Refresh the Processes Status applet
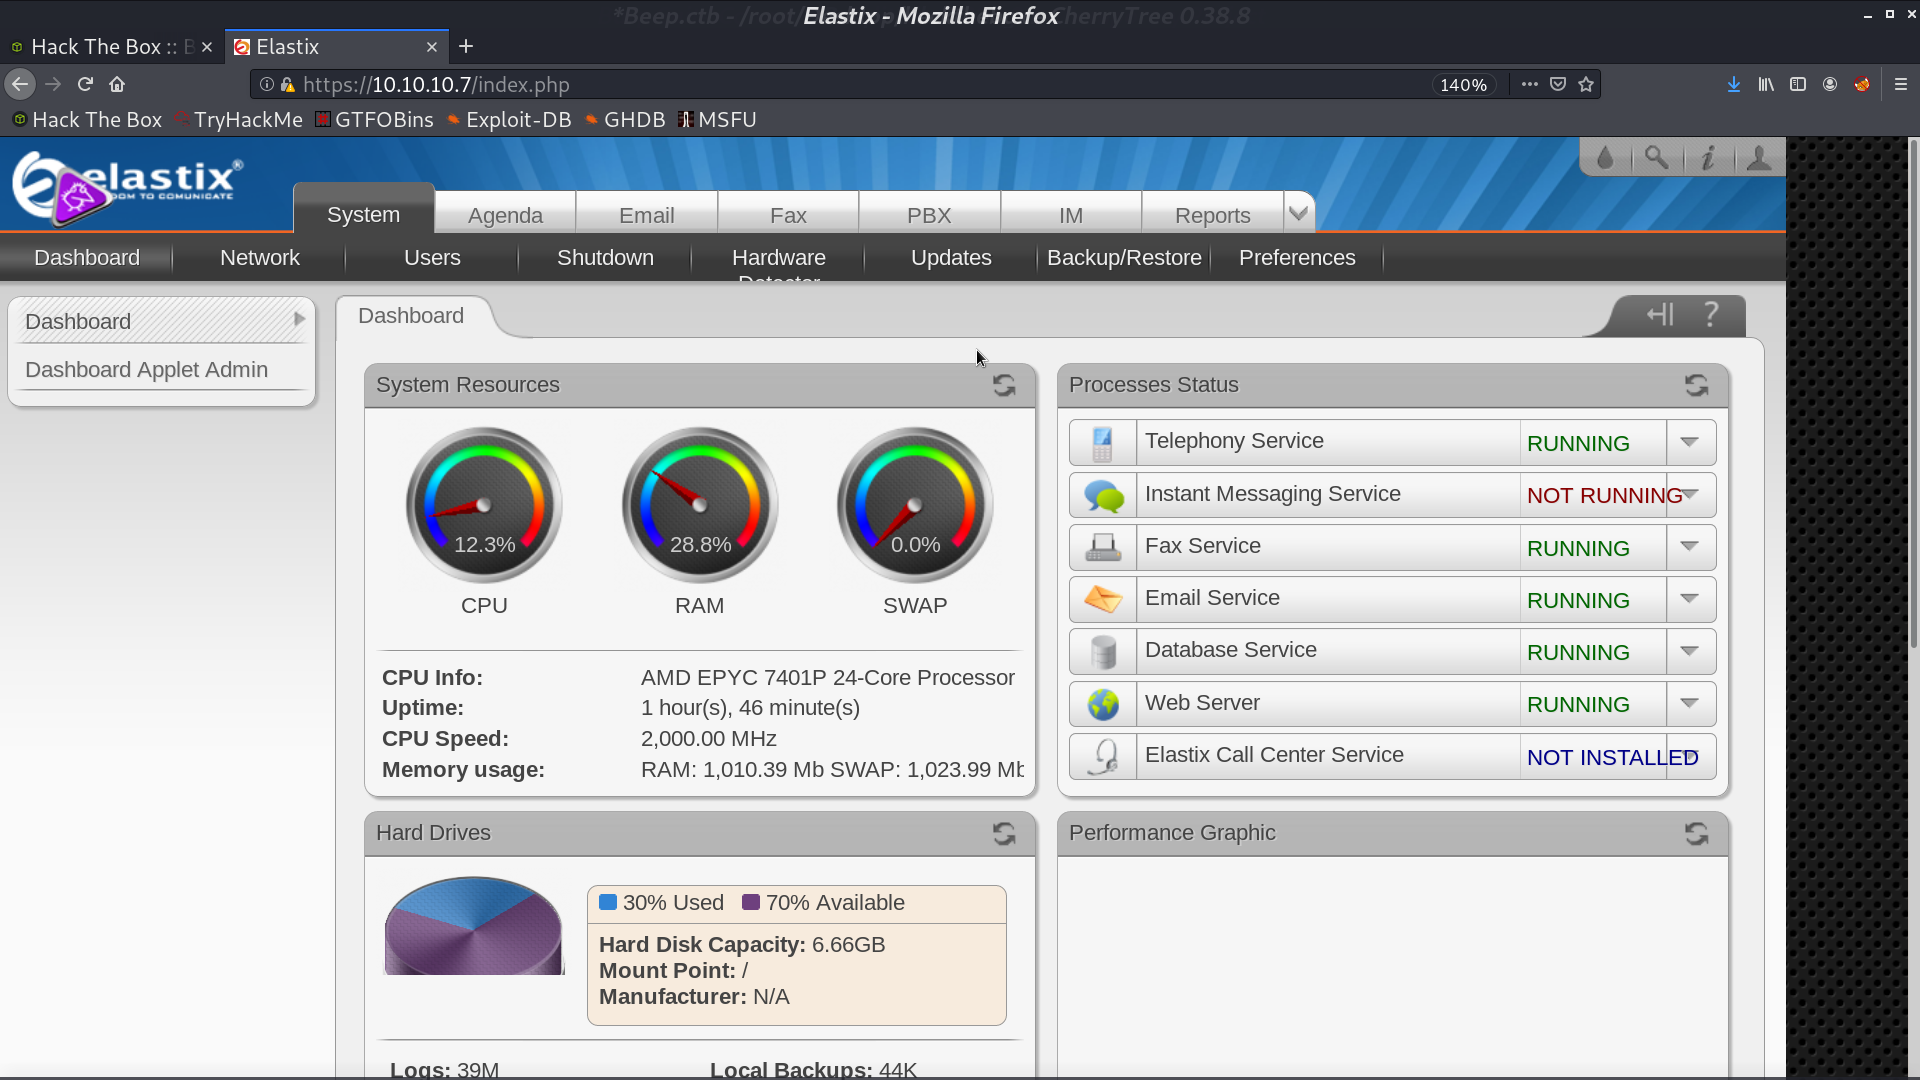 tap(1696, 385)
